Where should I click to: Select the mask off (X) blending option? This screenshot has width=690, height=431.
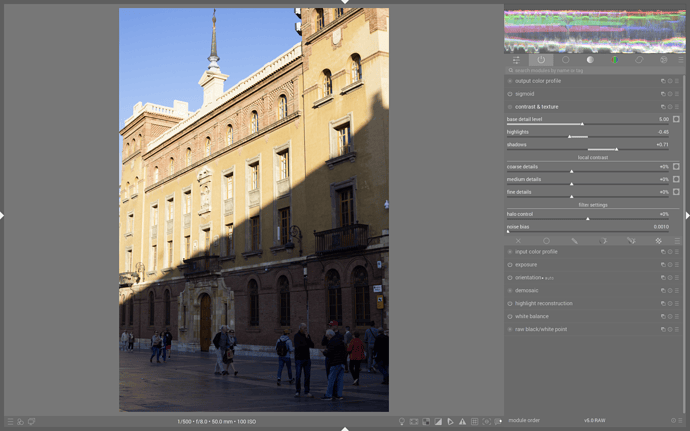pos(518,241)
